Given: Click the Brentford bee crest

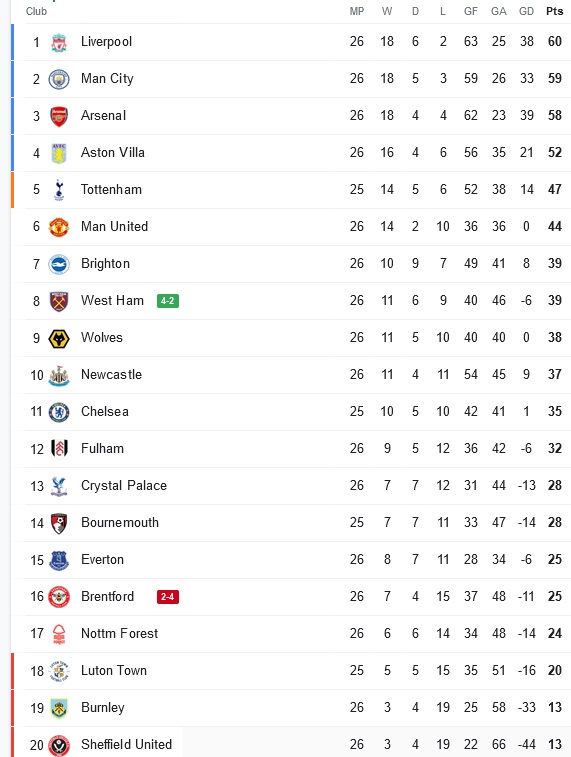Looking at the screenshot, I should pos(59,597).
